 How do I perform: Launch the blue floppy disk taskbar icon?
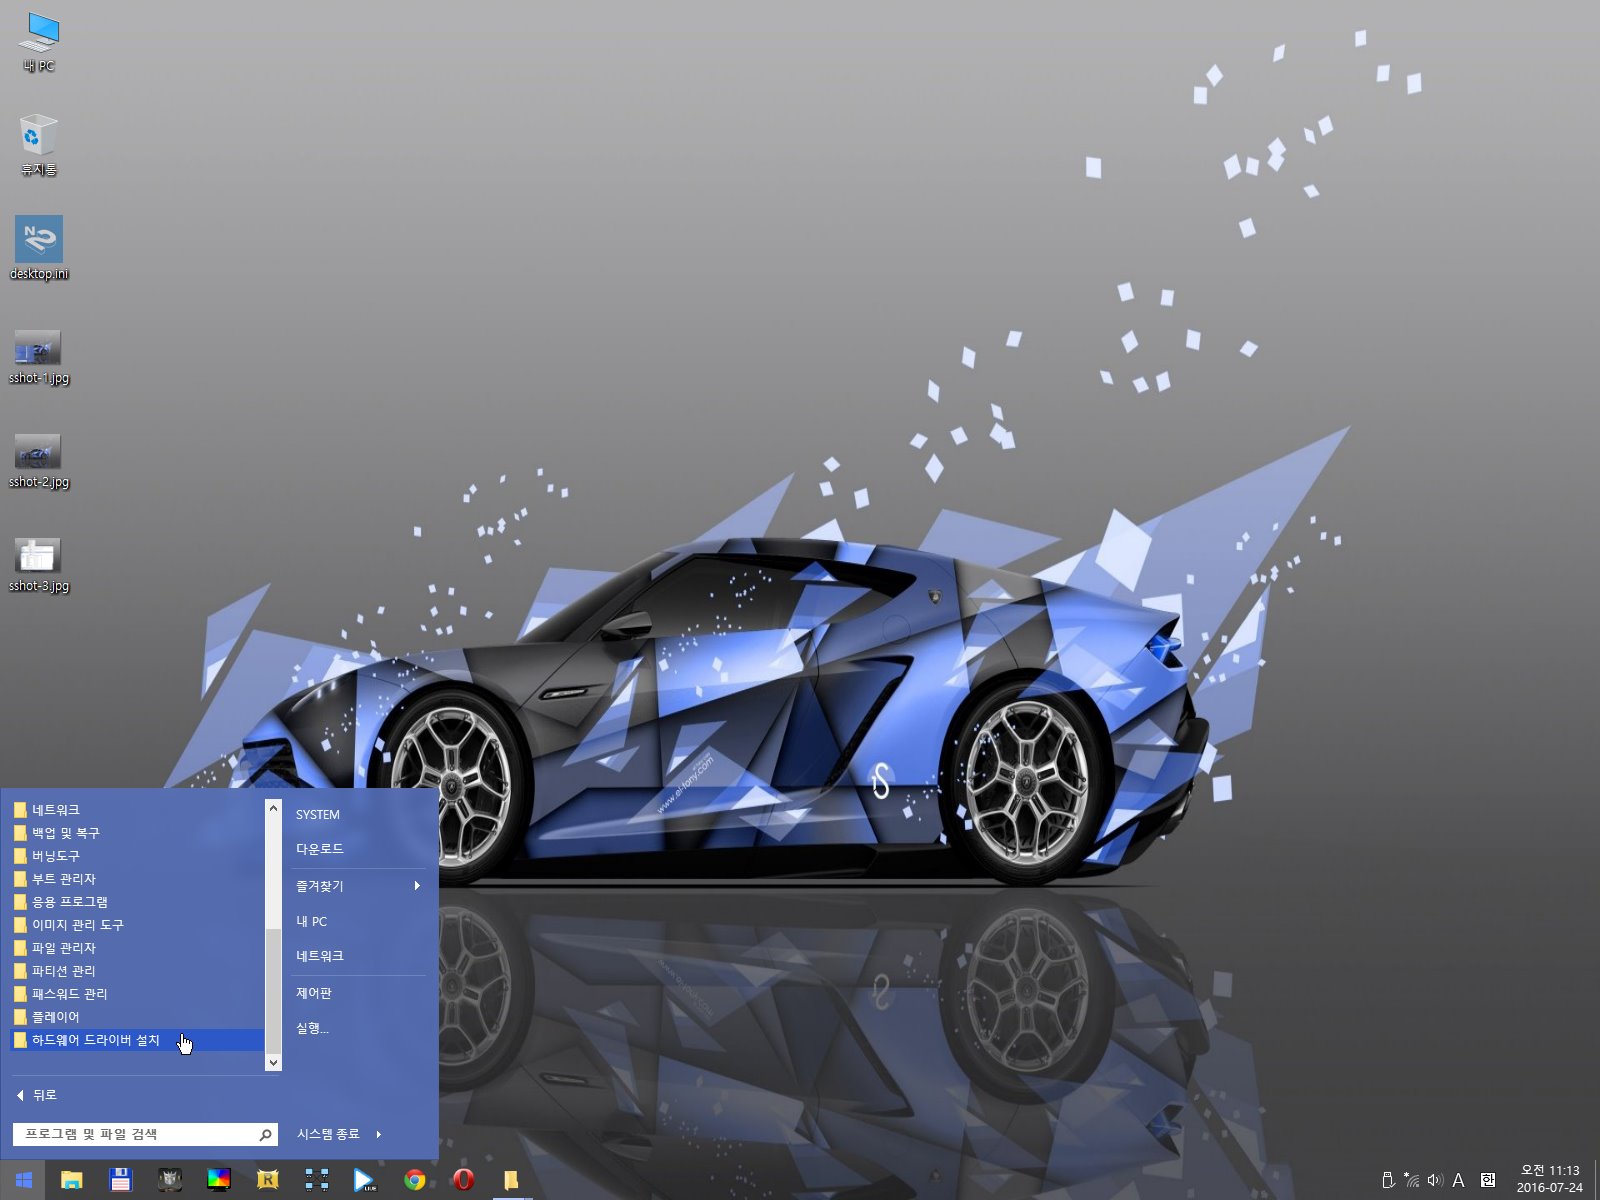120,1180
